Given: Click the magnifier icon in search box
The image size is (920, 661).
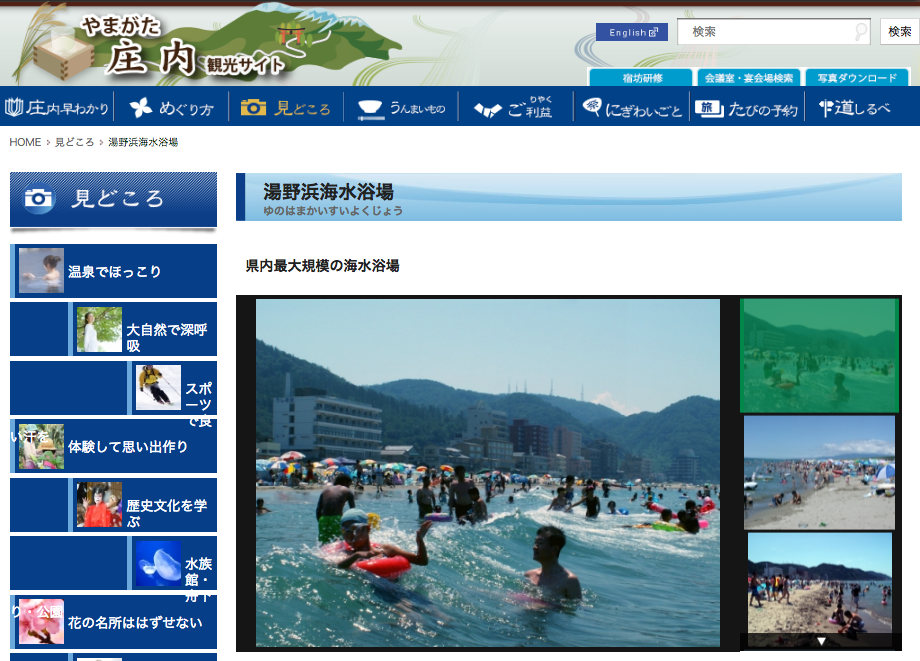Looking at the screenshot, I should point(860,32).
